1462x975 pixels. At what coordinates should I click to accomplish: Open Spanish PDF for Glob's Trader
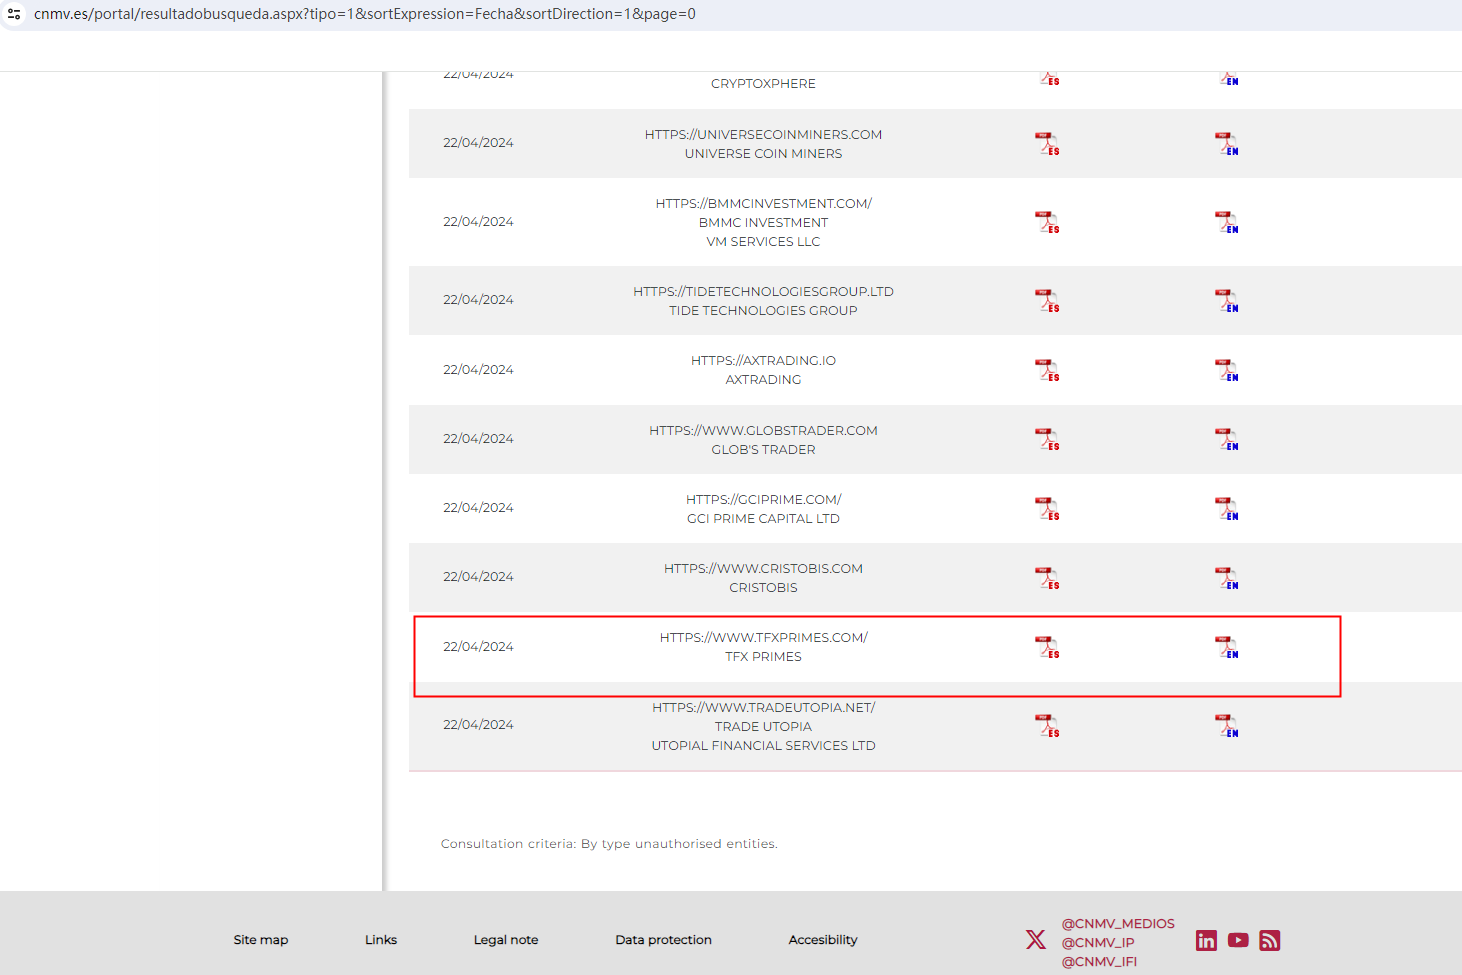1047,439
